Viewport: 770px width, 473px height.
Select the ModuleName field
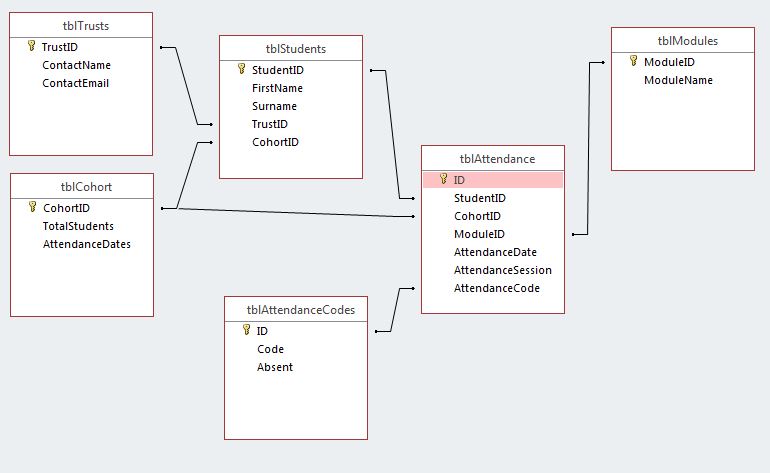[x=679, y=80]
